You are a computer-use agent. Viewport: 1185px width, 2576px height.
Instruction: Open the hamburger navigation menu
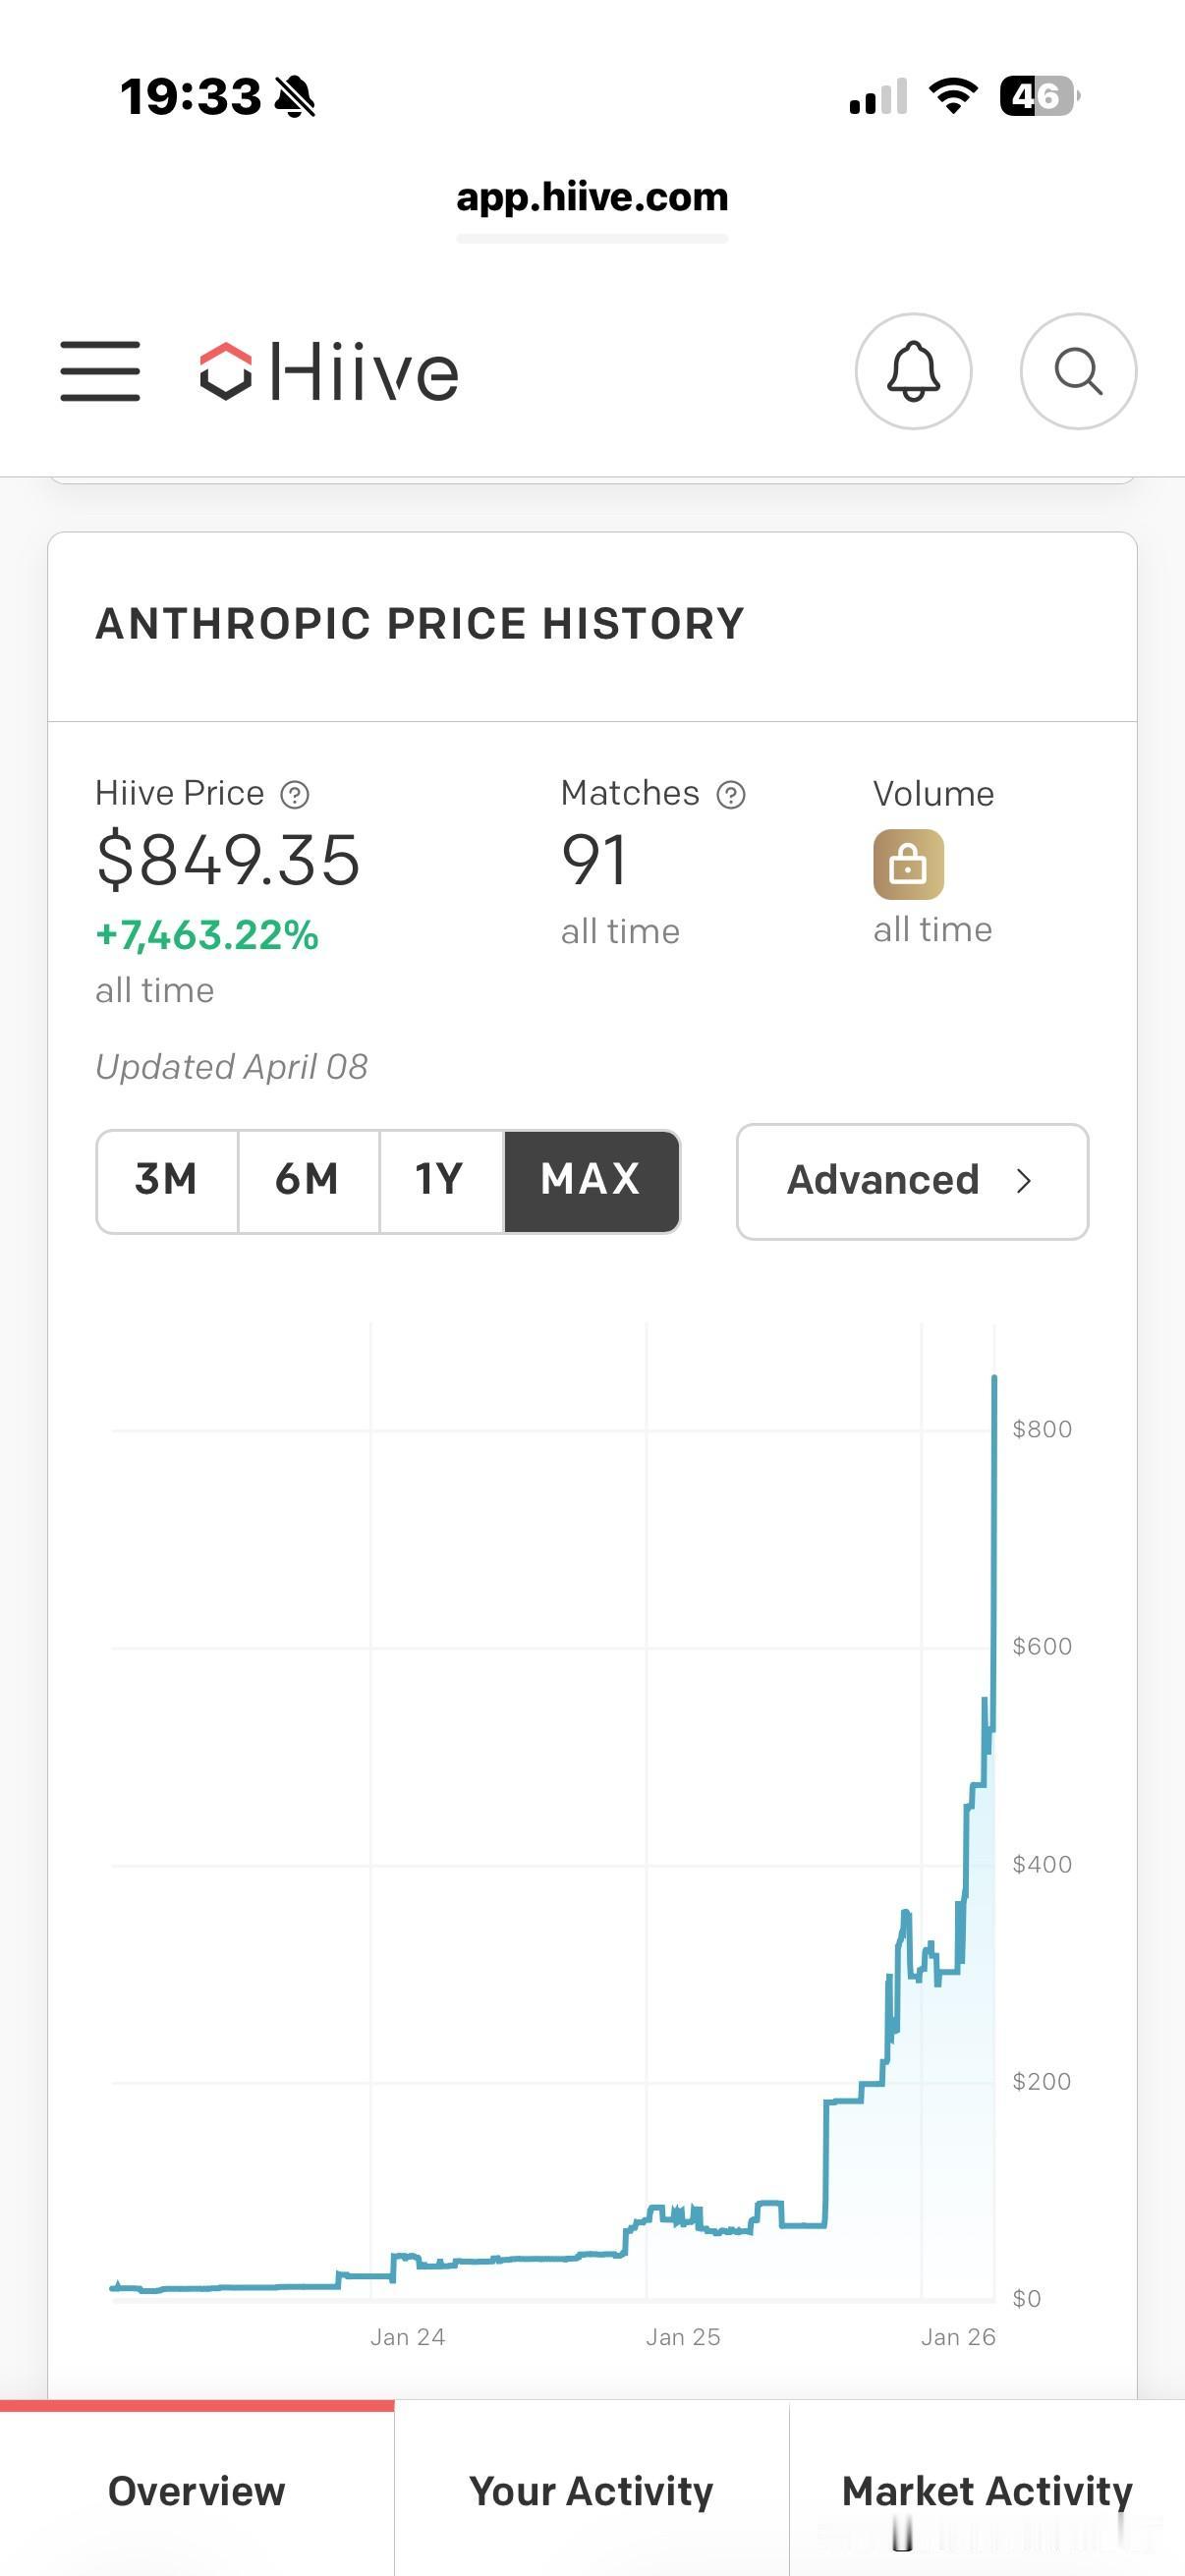pos(100,371)
